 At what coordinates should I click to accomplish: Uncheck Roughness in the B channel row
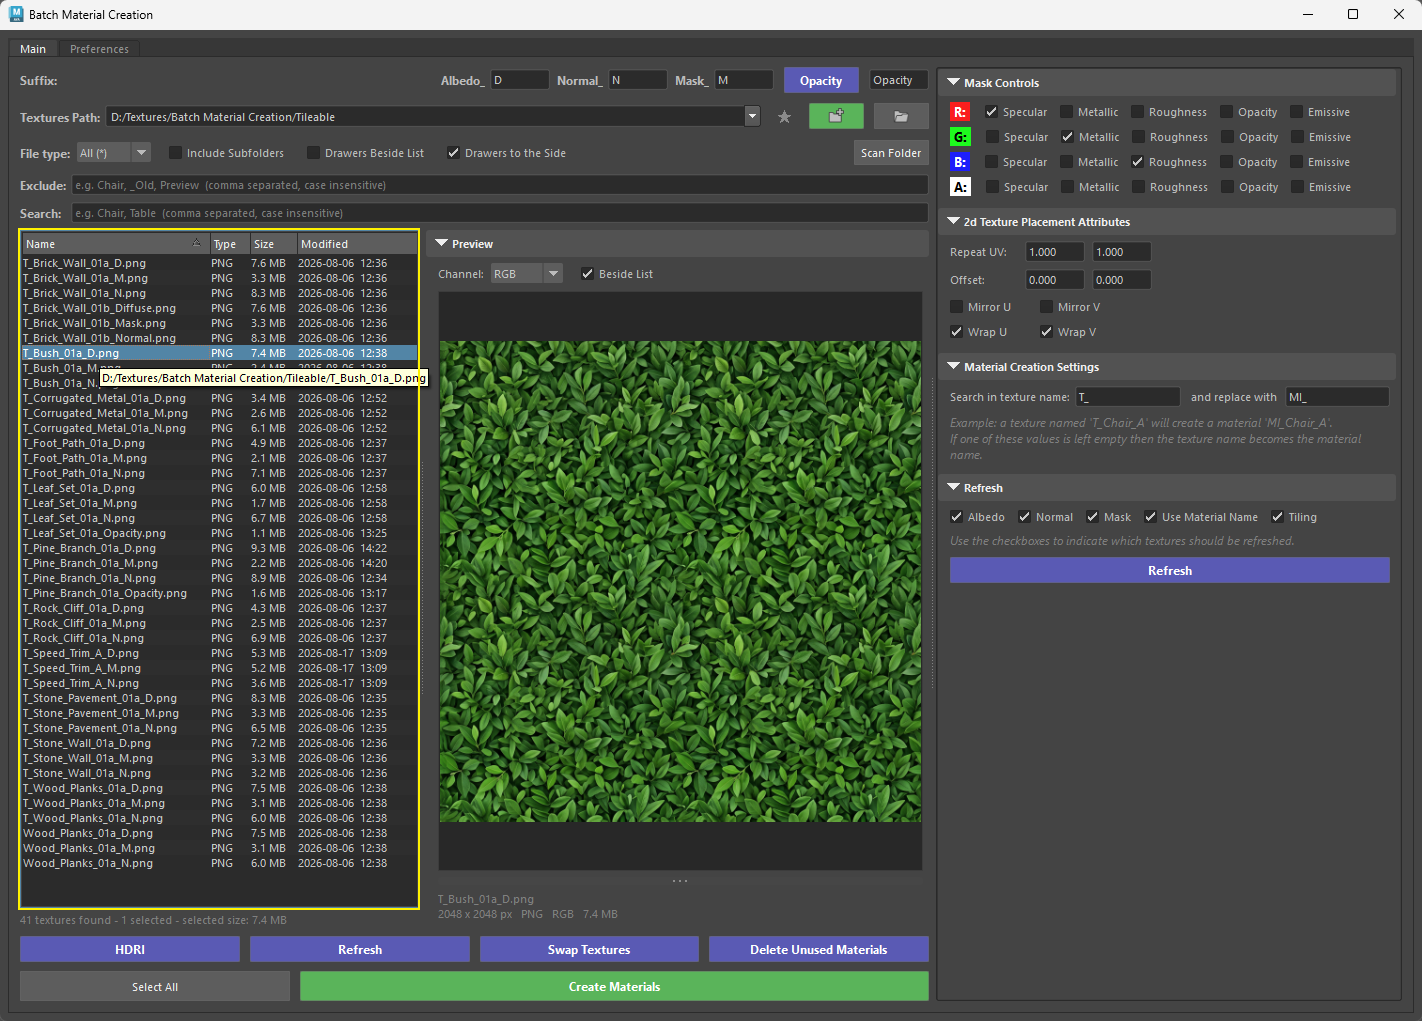click(x=1138, y=162)
